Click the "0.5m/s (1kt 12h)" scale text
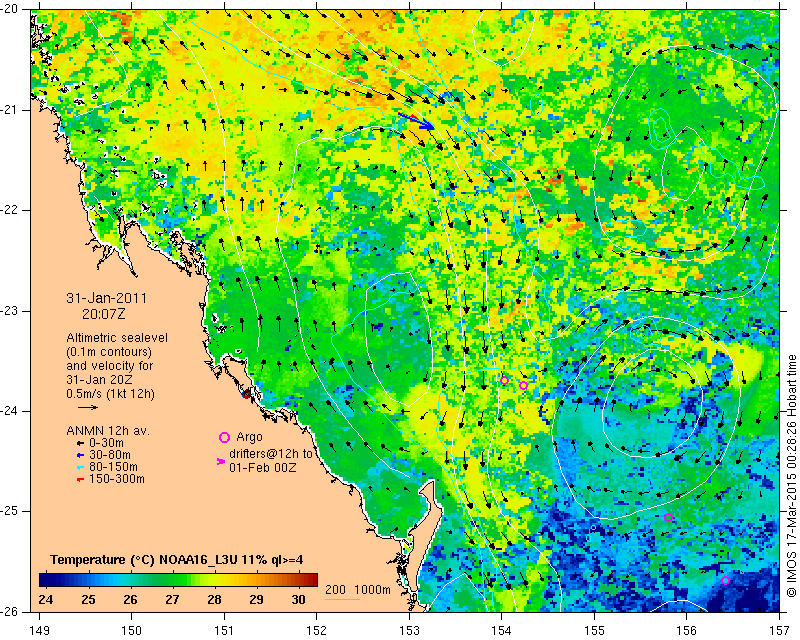The width and height of the screenshot is (800, 640). [x=110, y=394]
